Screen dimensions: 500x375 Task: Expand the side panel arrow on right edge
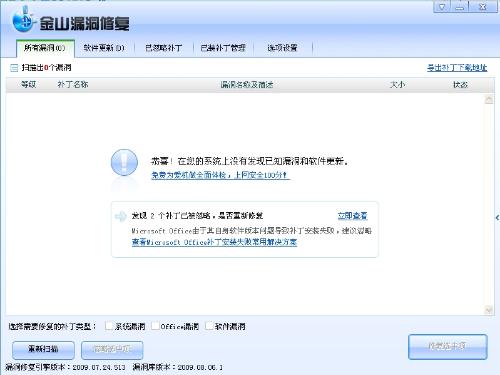point(497,218)
